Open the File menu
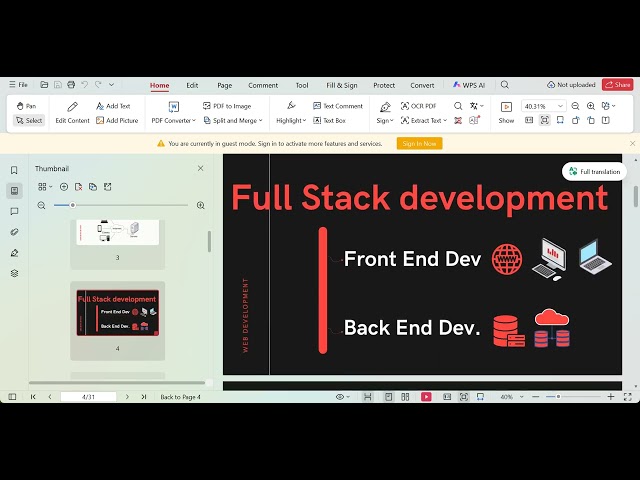Viewport: 640px width, 480px height. click(19, 84)
